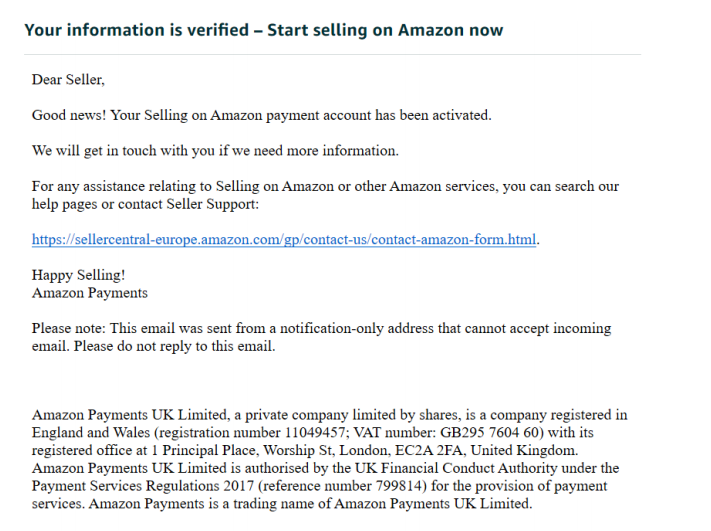Open the sellercentral-europe contact form link
Viewport: 711px width, 531px height.
(284, 239)
